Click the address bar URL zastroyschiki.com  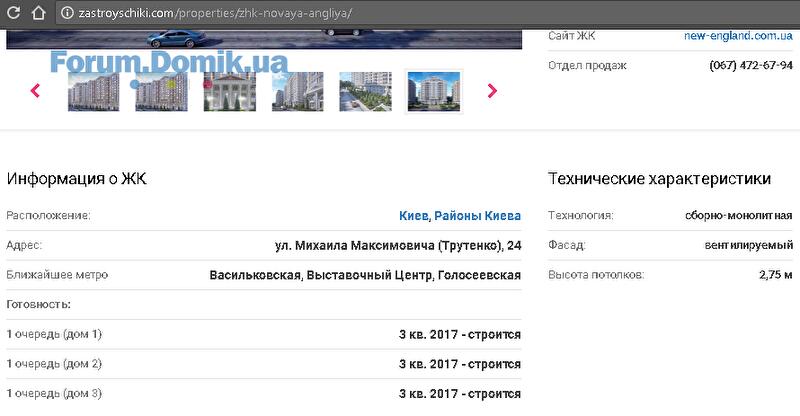[x=215, y=13]
